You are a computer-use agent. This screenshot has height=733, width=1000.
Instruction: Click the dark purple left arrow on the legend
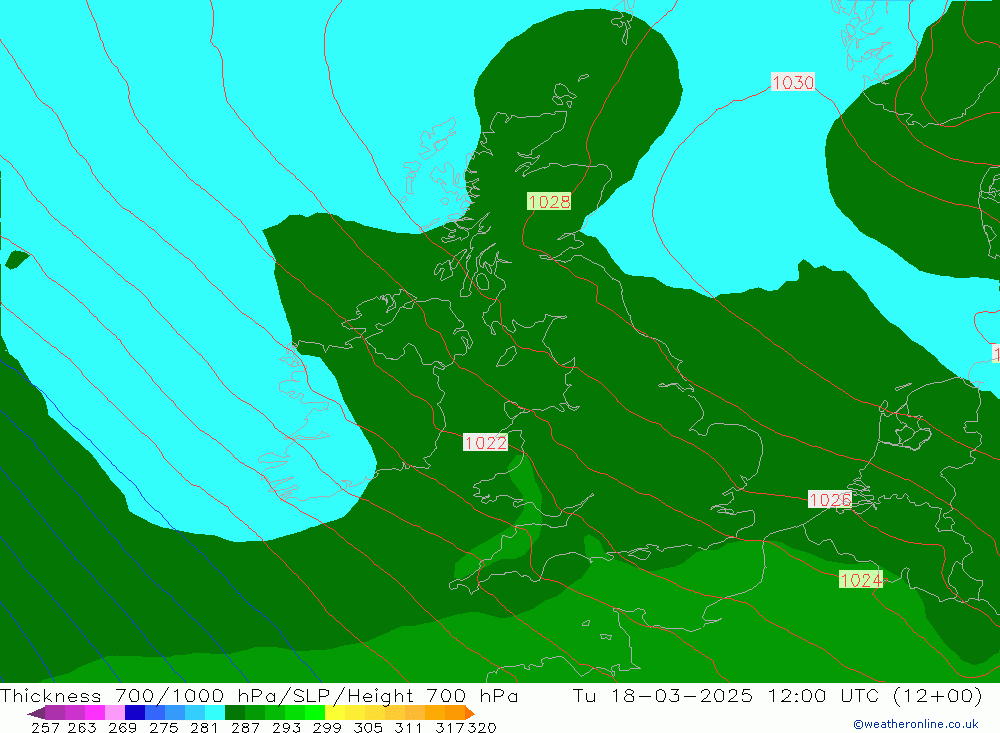click(x=36, y=713)
